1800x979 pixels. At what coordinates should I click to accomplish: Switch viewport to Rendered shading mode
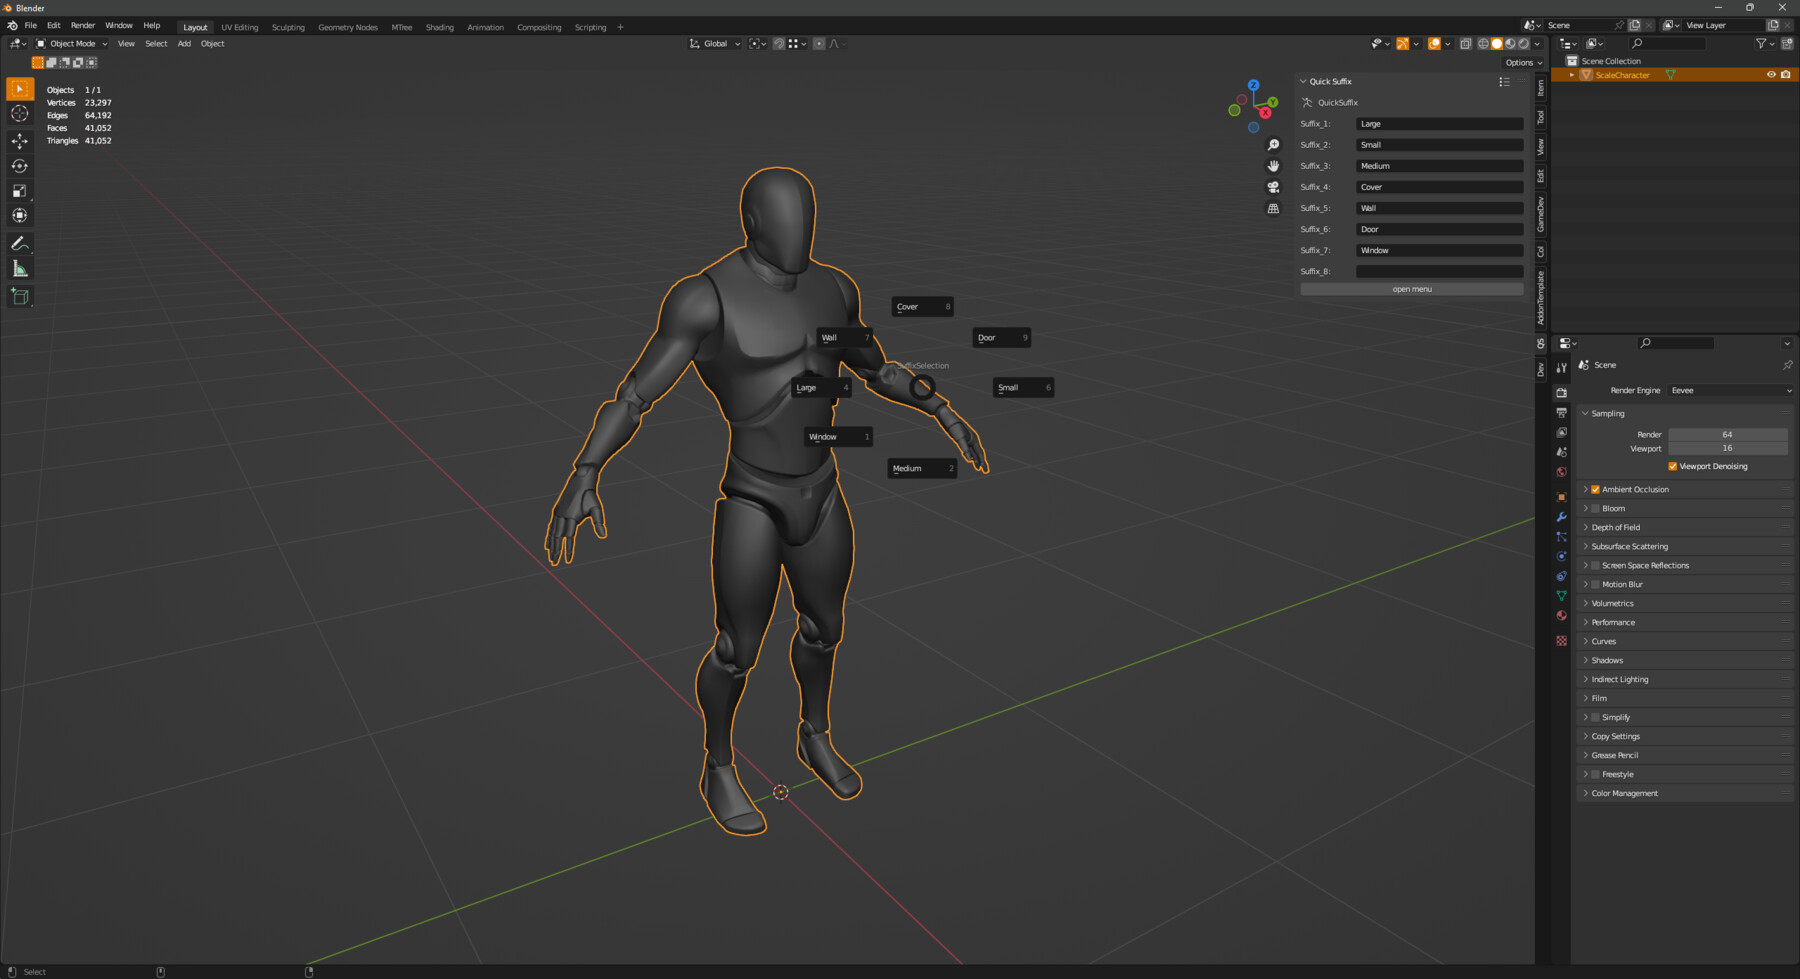1522,43
